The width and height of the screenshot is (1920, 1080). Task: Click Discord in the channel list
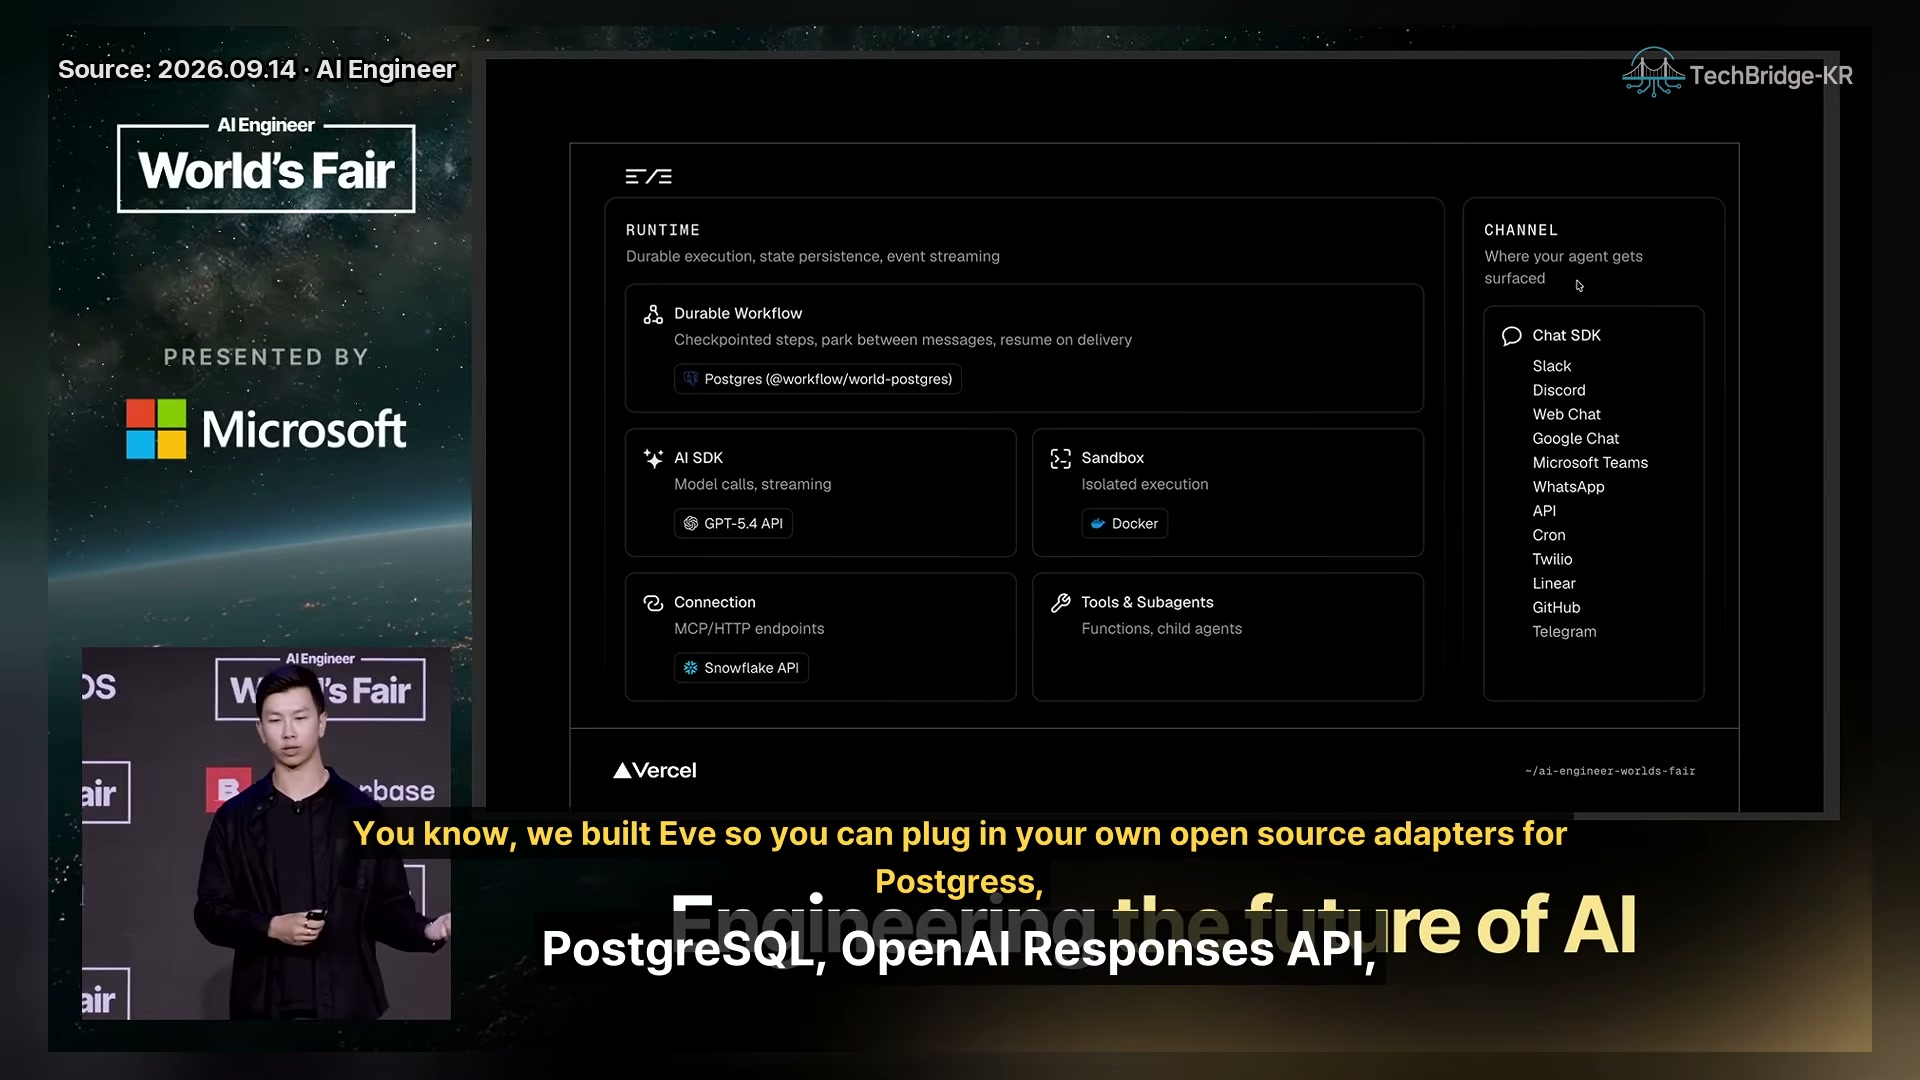[x=1559, y=390]
